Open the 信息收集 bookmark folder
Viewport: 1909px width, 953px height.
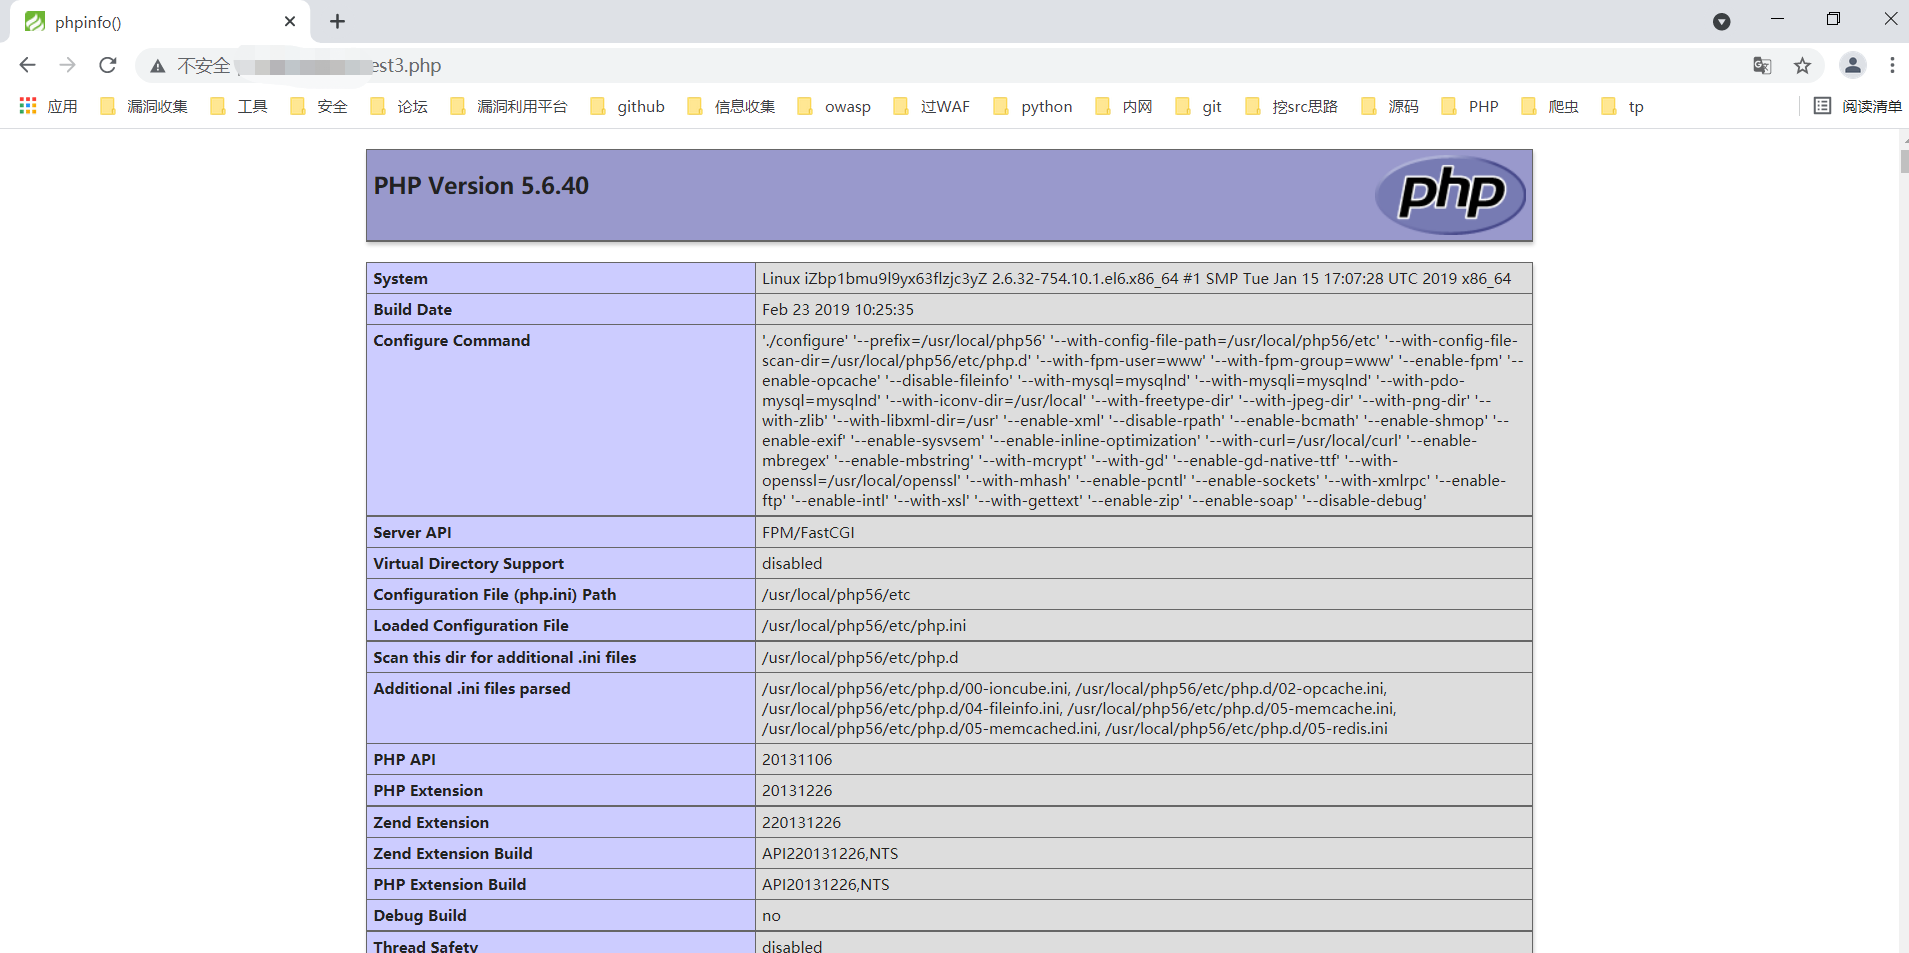click(731, 106)
